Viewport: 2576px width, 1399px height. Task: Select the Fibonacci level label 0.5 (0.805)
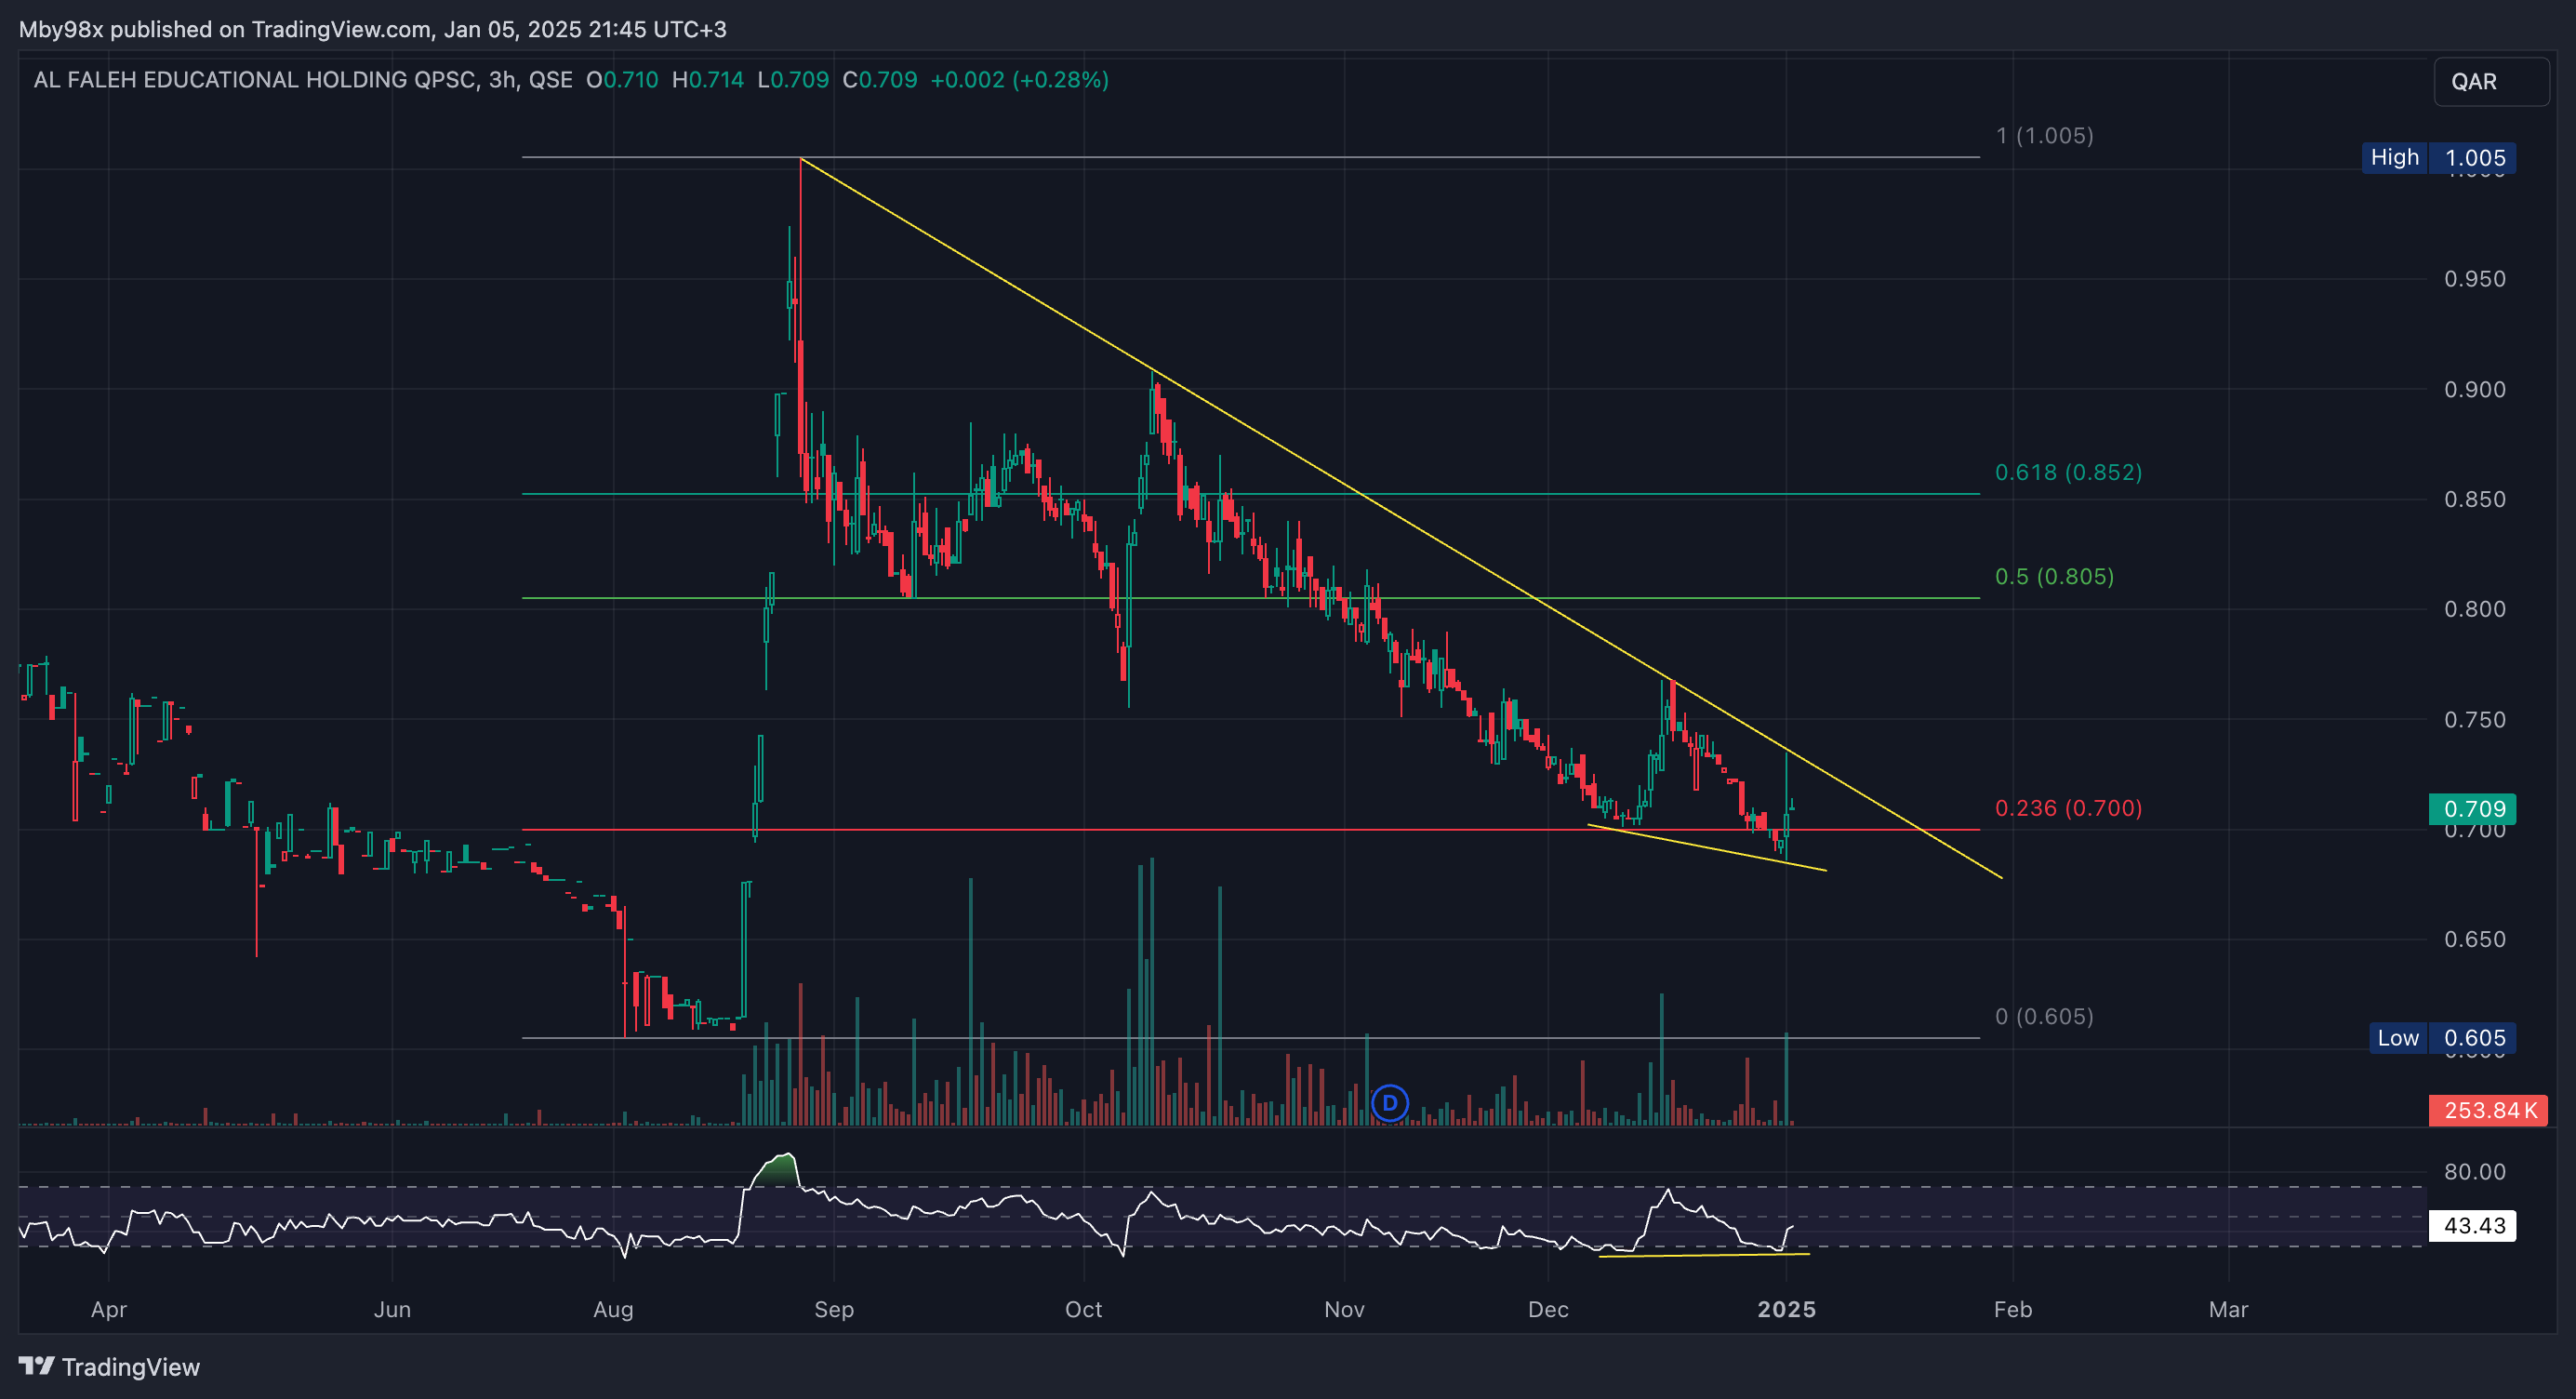2054,576
